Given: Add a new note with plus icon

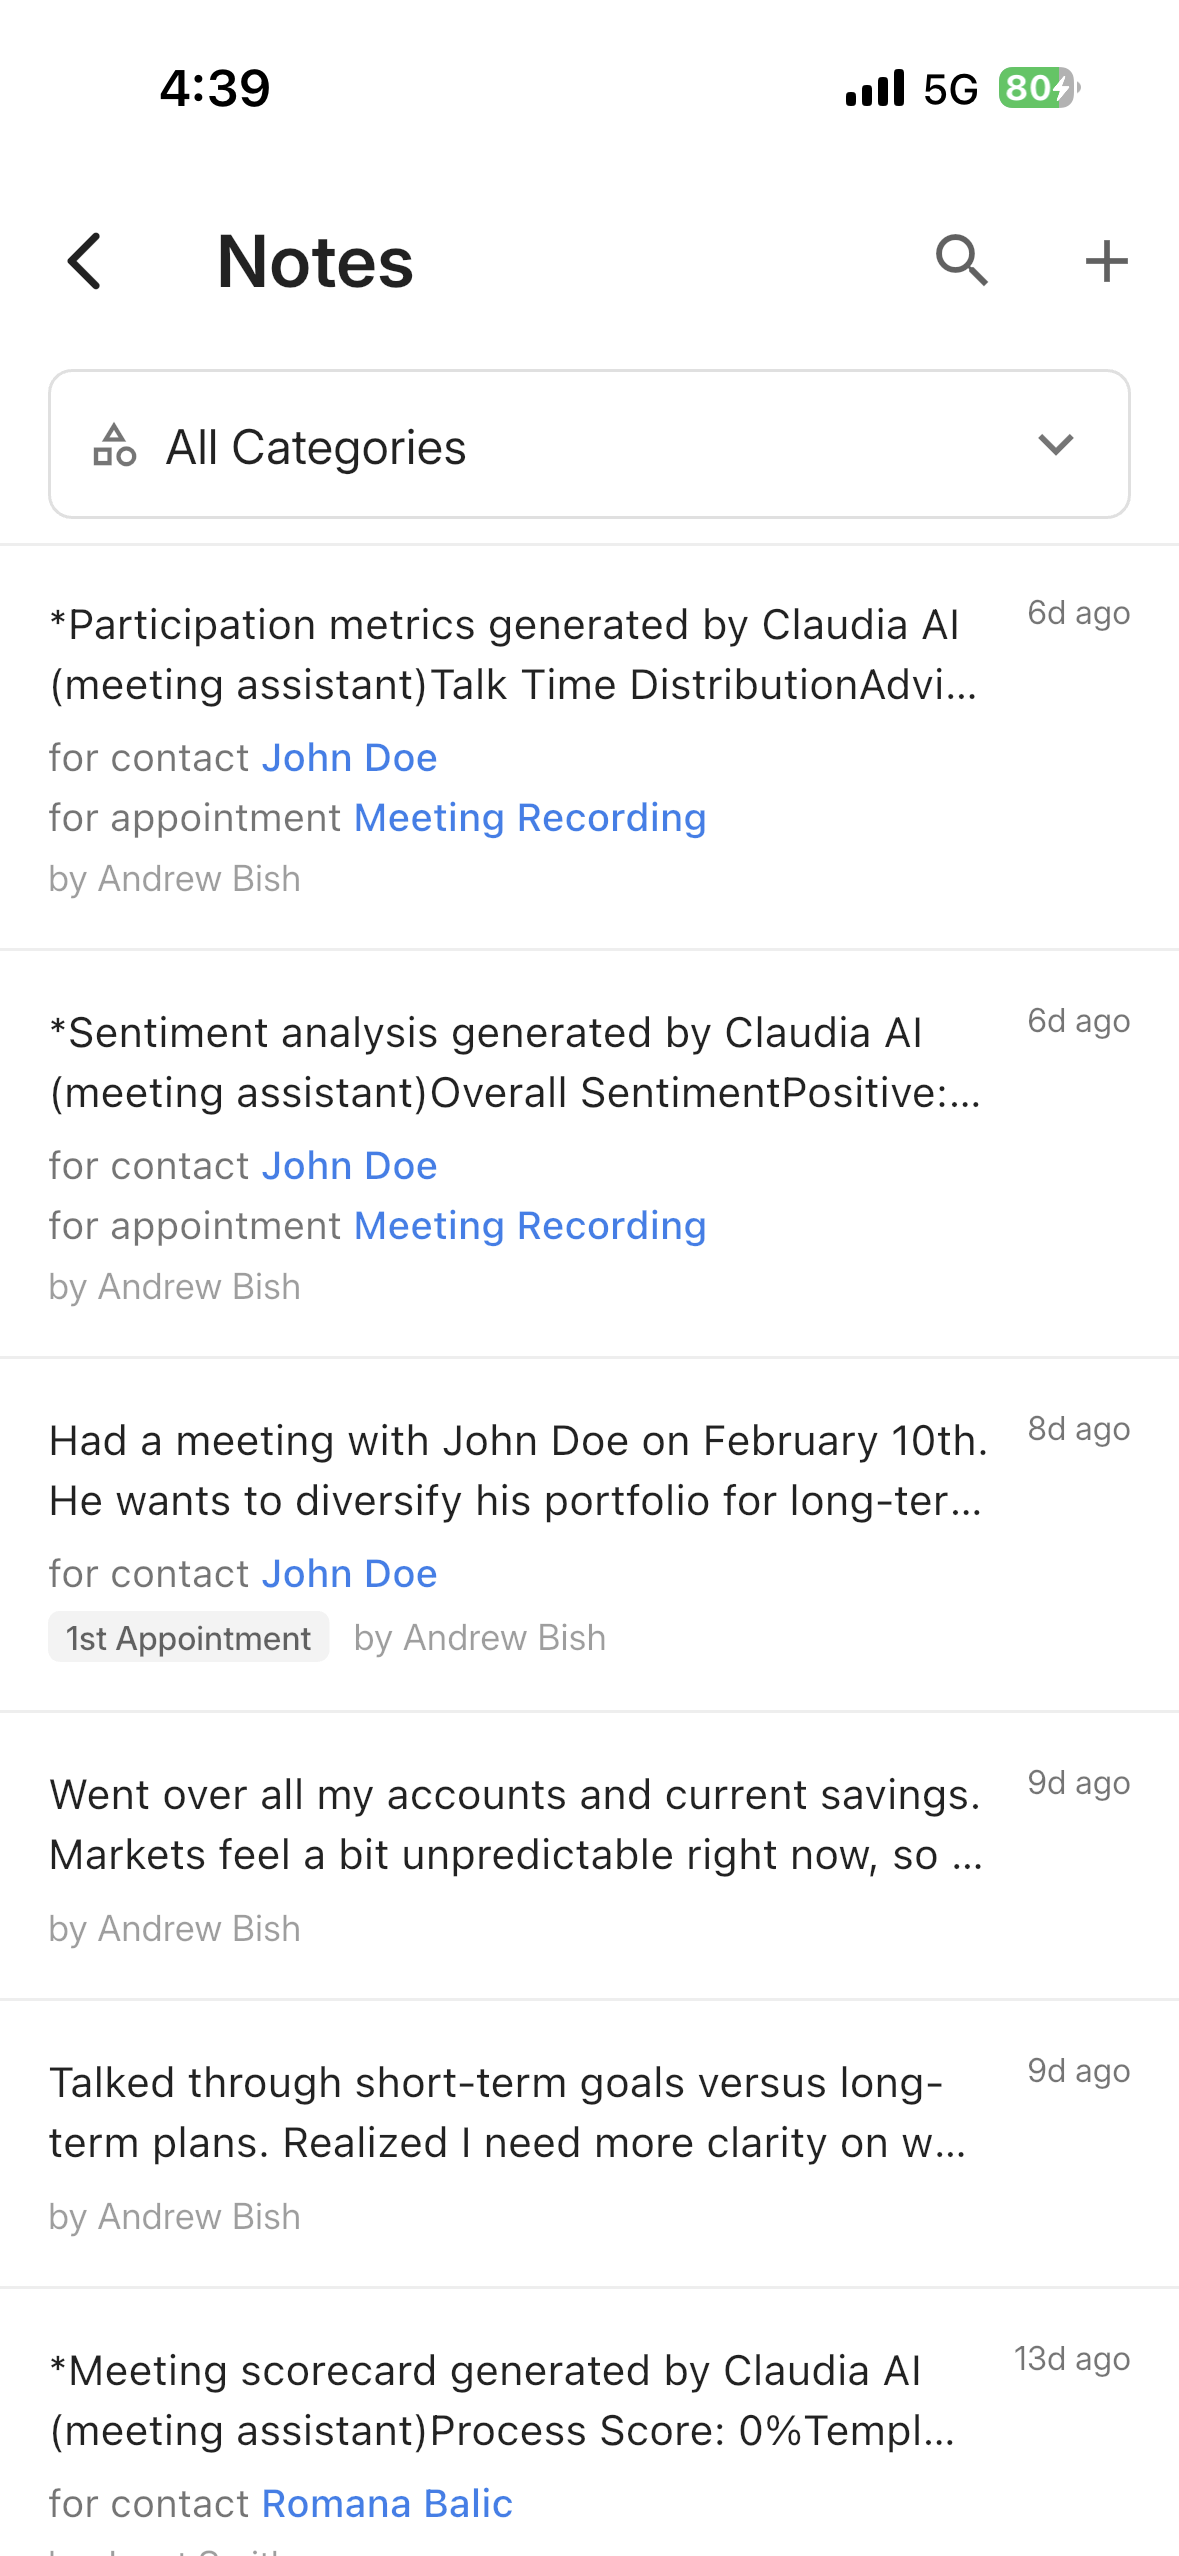Looking at the screenshot, I should (1106, 262).
